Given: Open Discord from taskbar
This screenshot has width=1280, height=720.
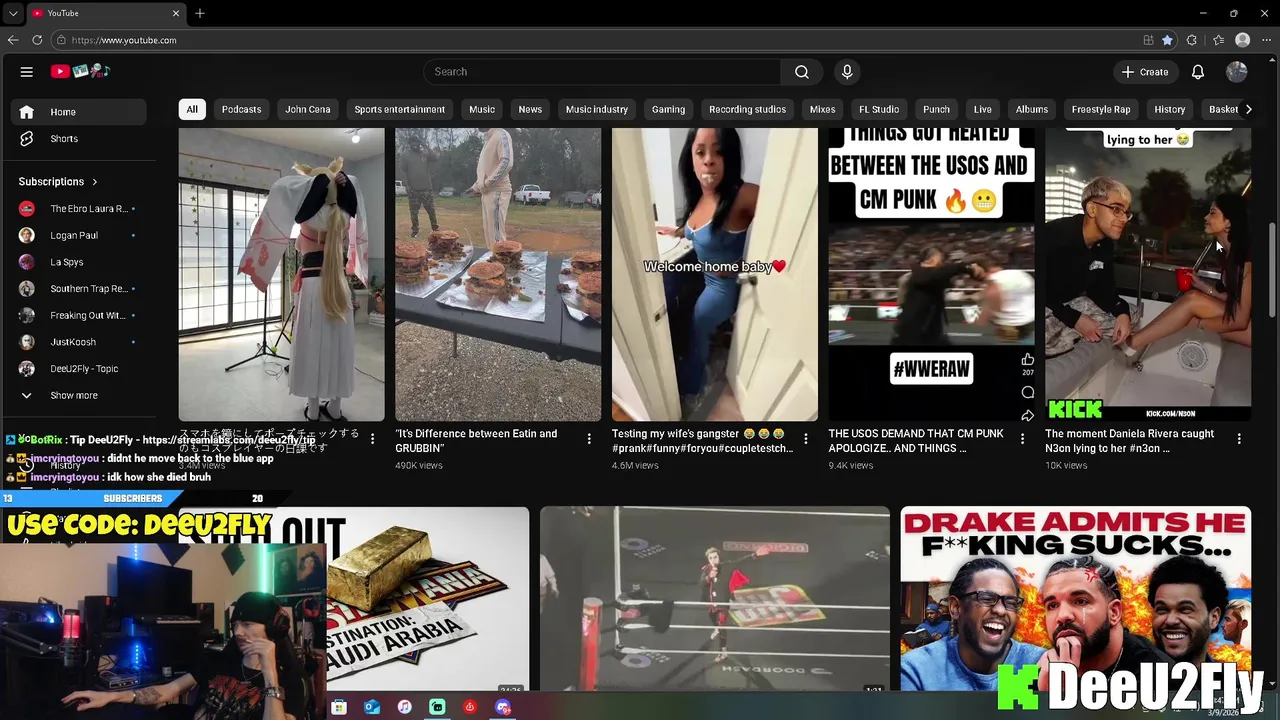Looking at the screenshot, I should (x=503, y=707).
